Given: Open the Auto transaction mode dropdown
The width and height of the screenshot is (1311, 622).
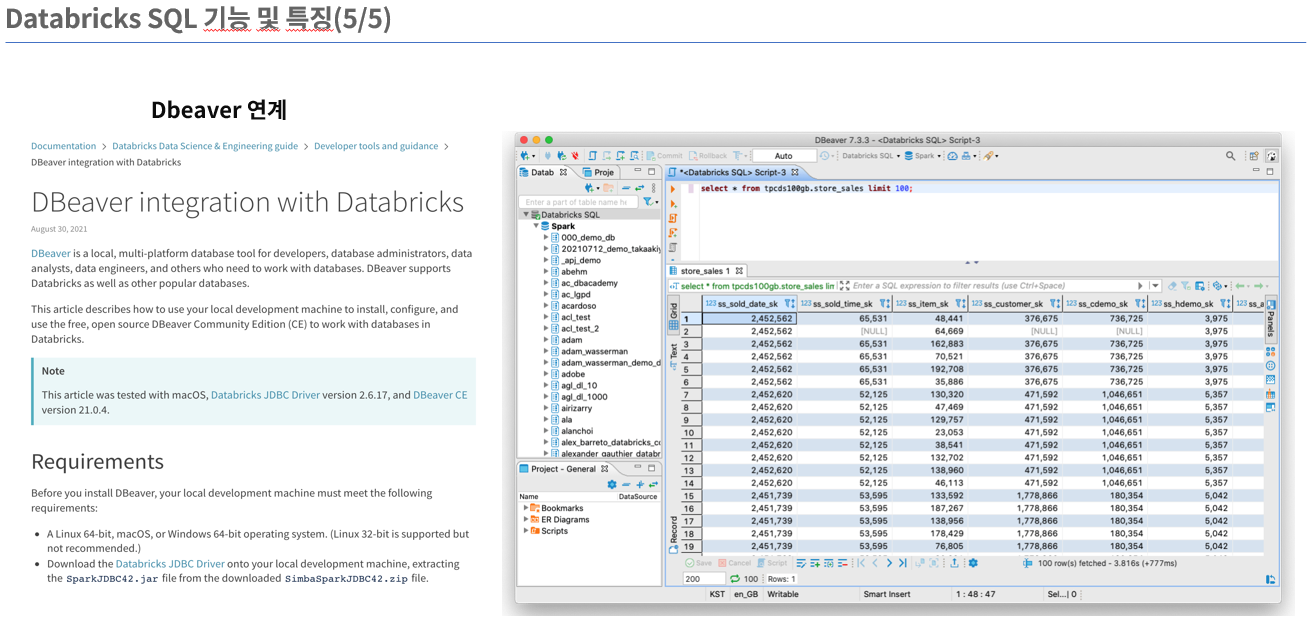Looking at the screenshot, I should (x=783, y=156).
